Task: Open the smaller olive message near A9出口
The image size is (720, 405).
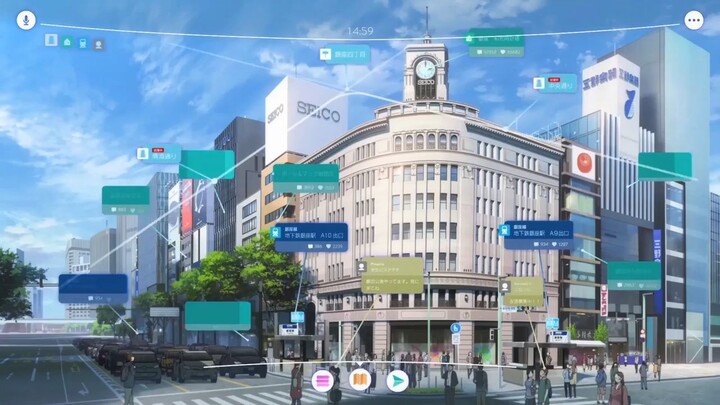Action: pos(523,292)
